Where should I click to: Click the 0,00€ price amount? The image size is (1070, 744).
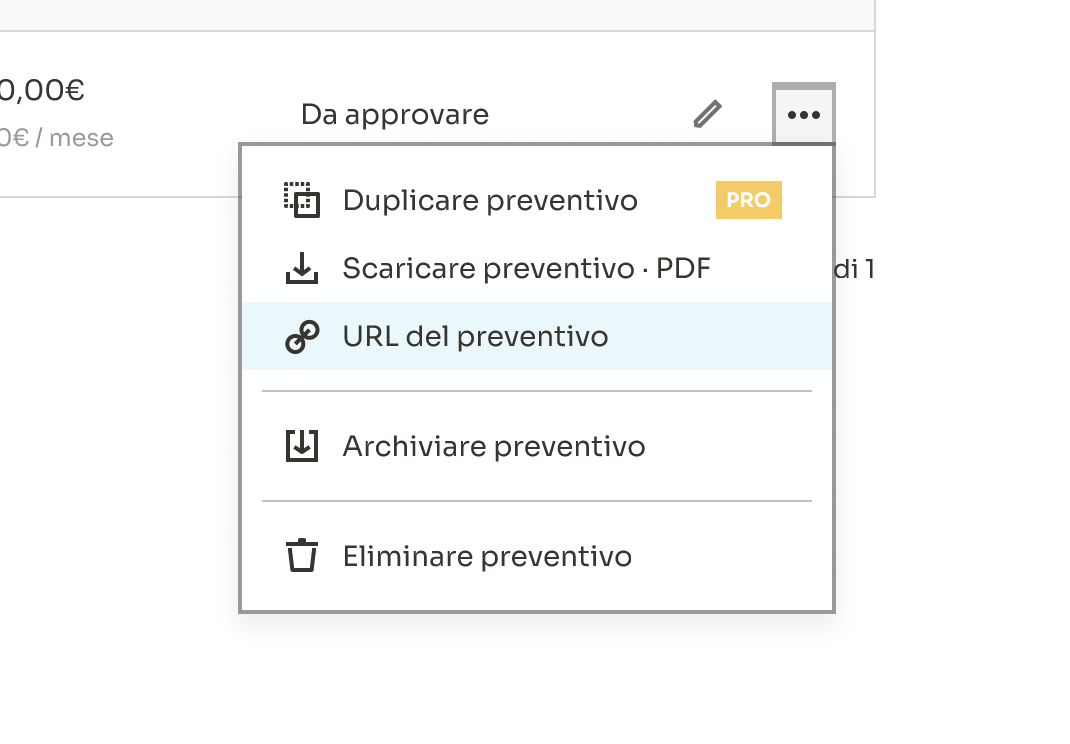[41, 91]
